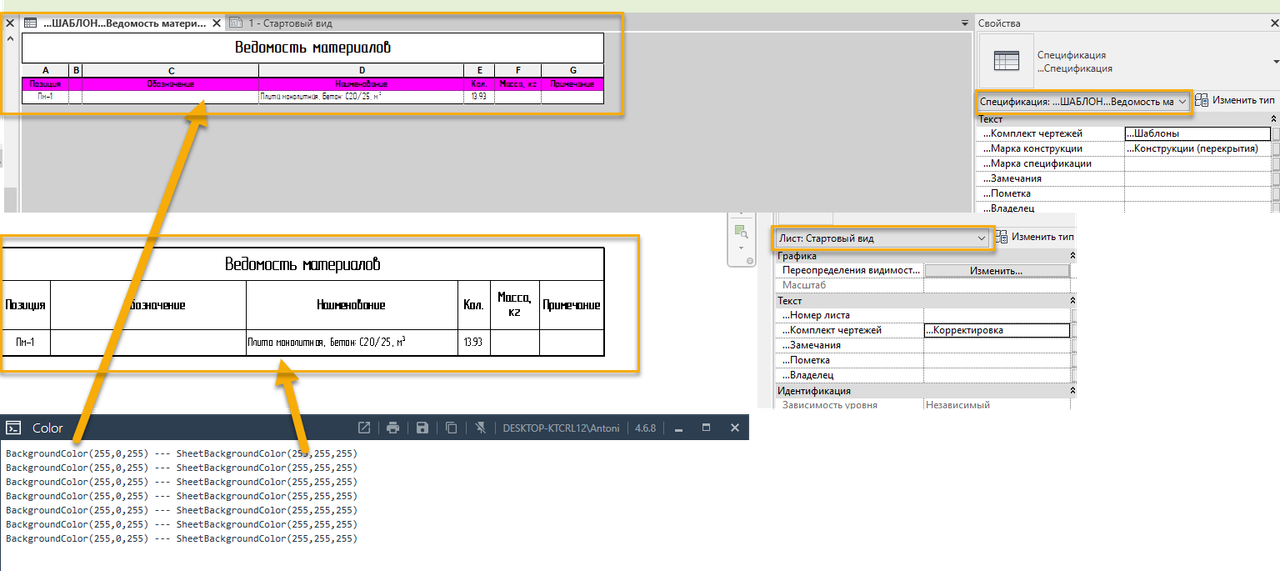Click 13.93 cell in the sheet table
1280x571 pixels.
(474, 343)
